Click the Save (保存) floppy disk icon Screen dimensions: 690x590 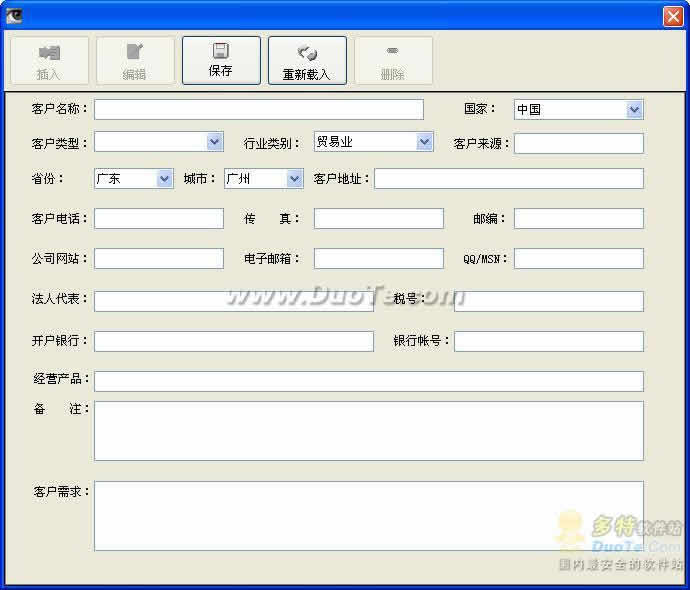click(x=220, y=51)
